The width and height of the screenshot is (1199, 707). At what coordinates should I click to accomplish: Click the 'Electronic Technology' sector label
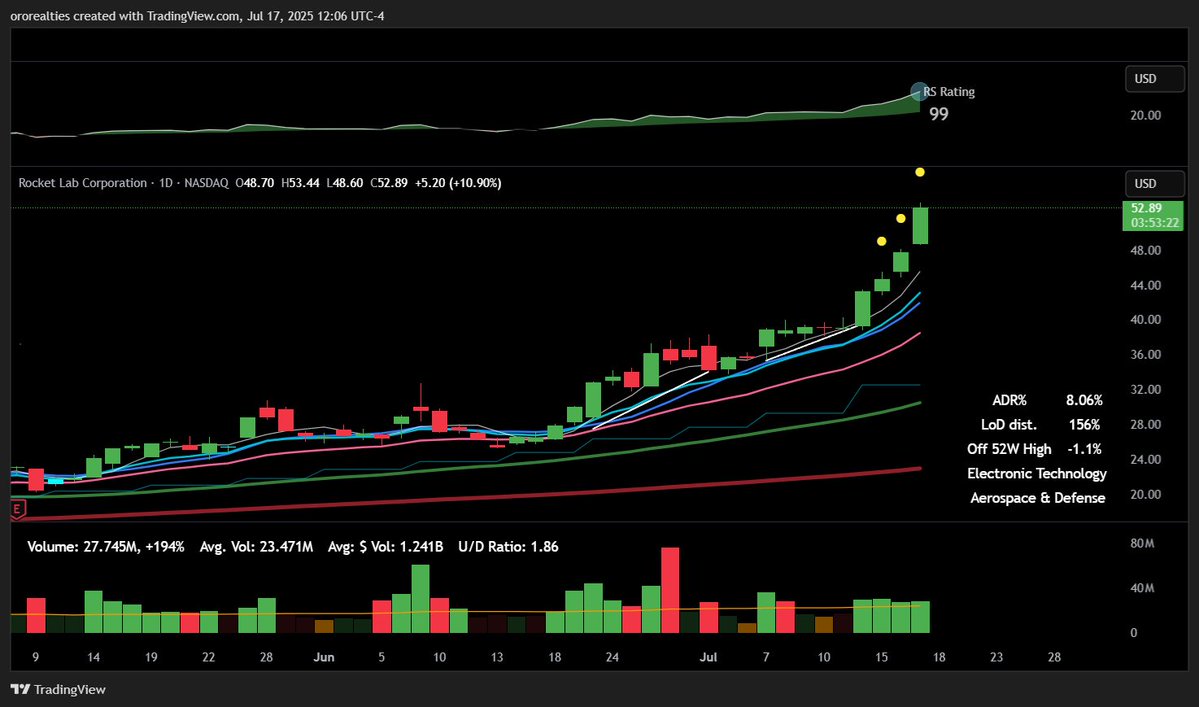pos(1037,474)
